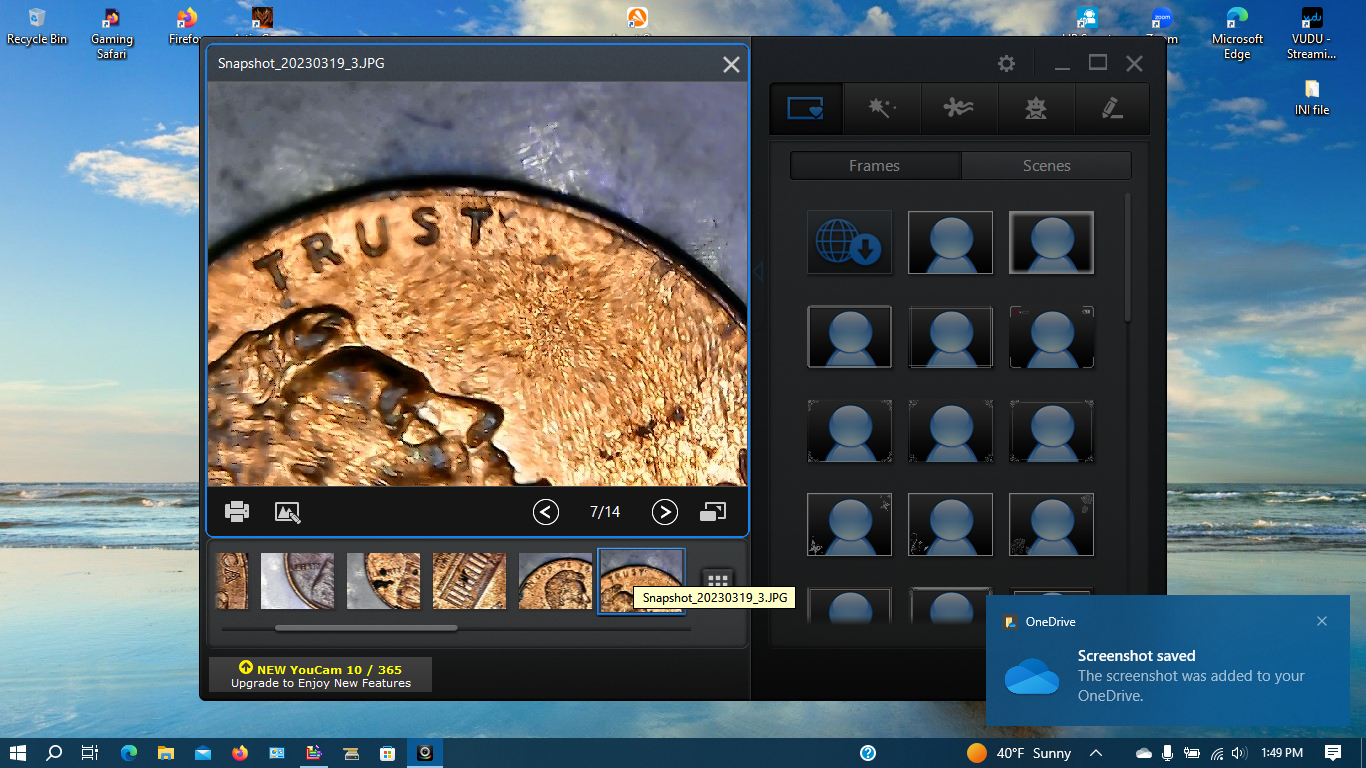Viewport: 1366px width, 768px height.
Task: Dismiss the OneDrive notification
Action: point(1322,621)
